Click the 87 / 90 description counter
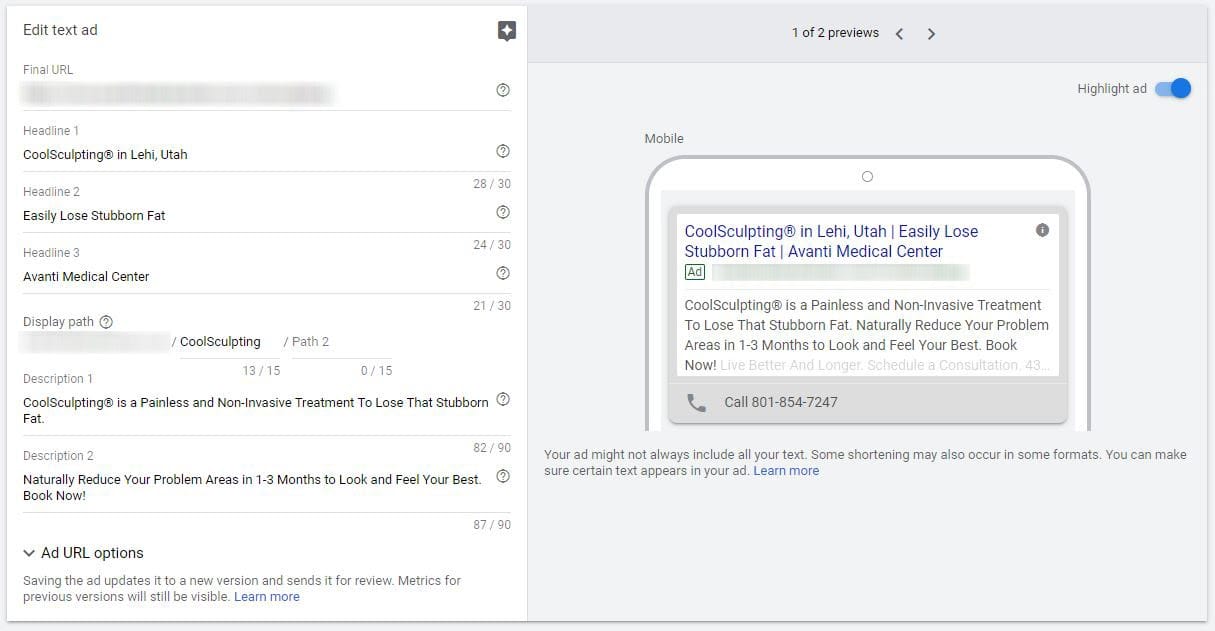This screenshot has height=631, width=1215. coord(492,525)
